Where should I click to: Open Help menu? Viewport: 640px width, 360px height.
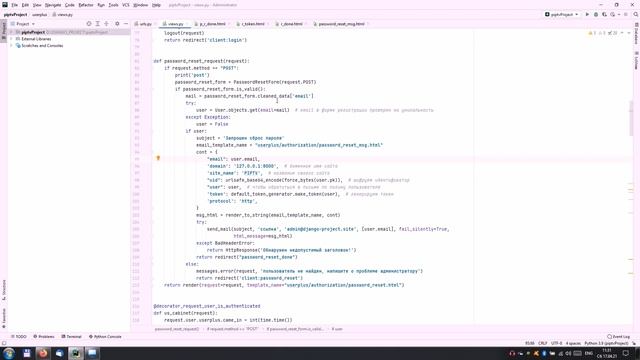pyautogui.click(x=156, y=5)
